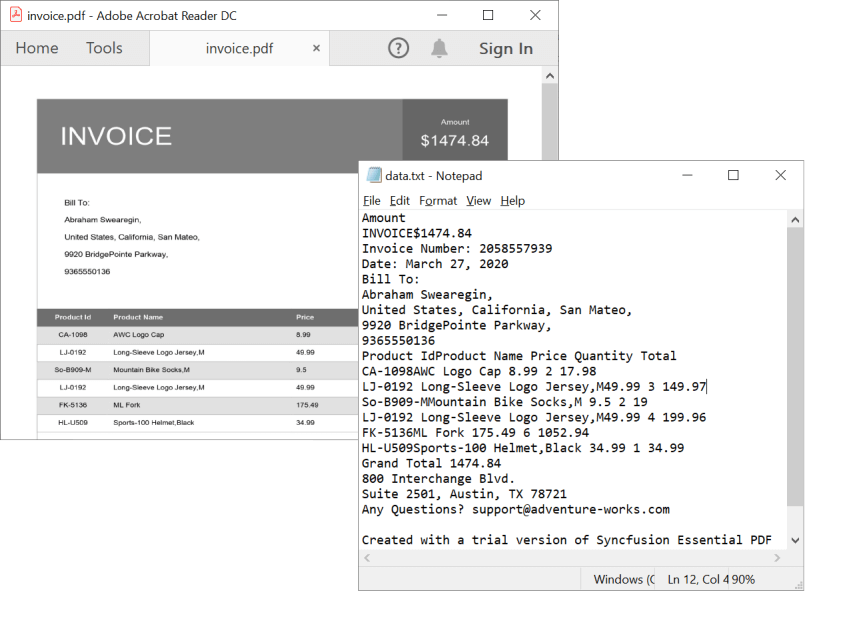Click support@adventure-works.com line in Notepad

516,509
